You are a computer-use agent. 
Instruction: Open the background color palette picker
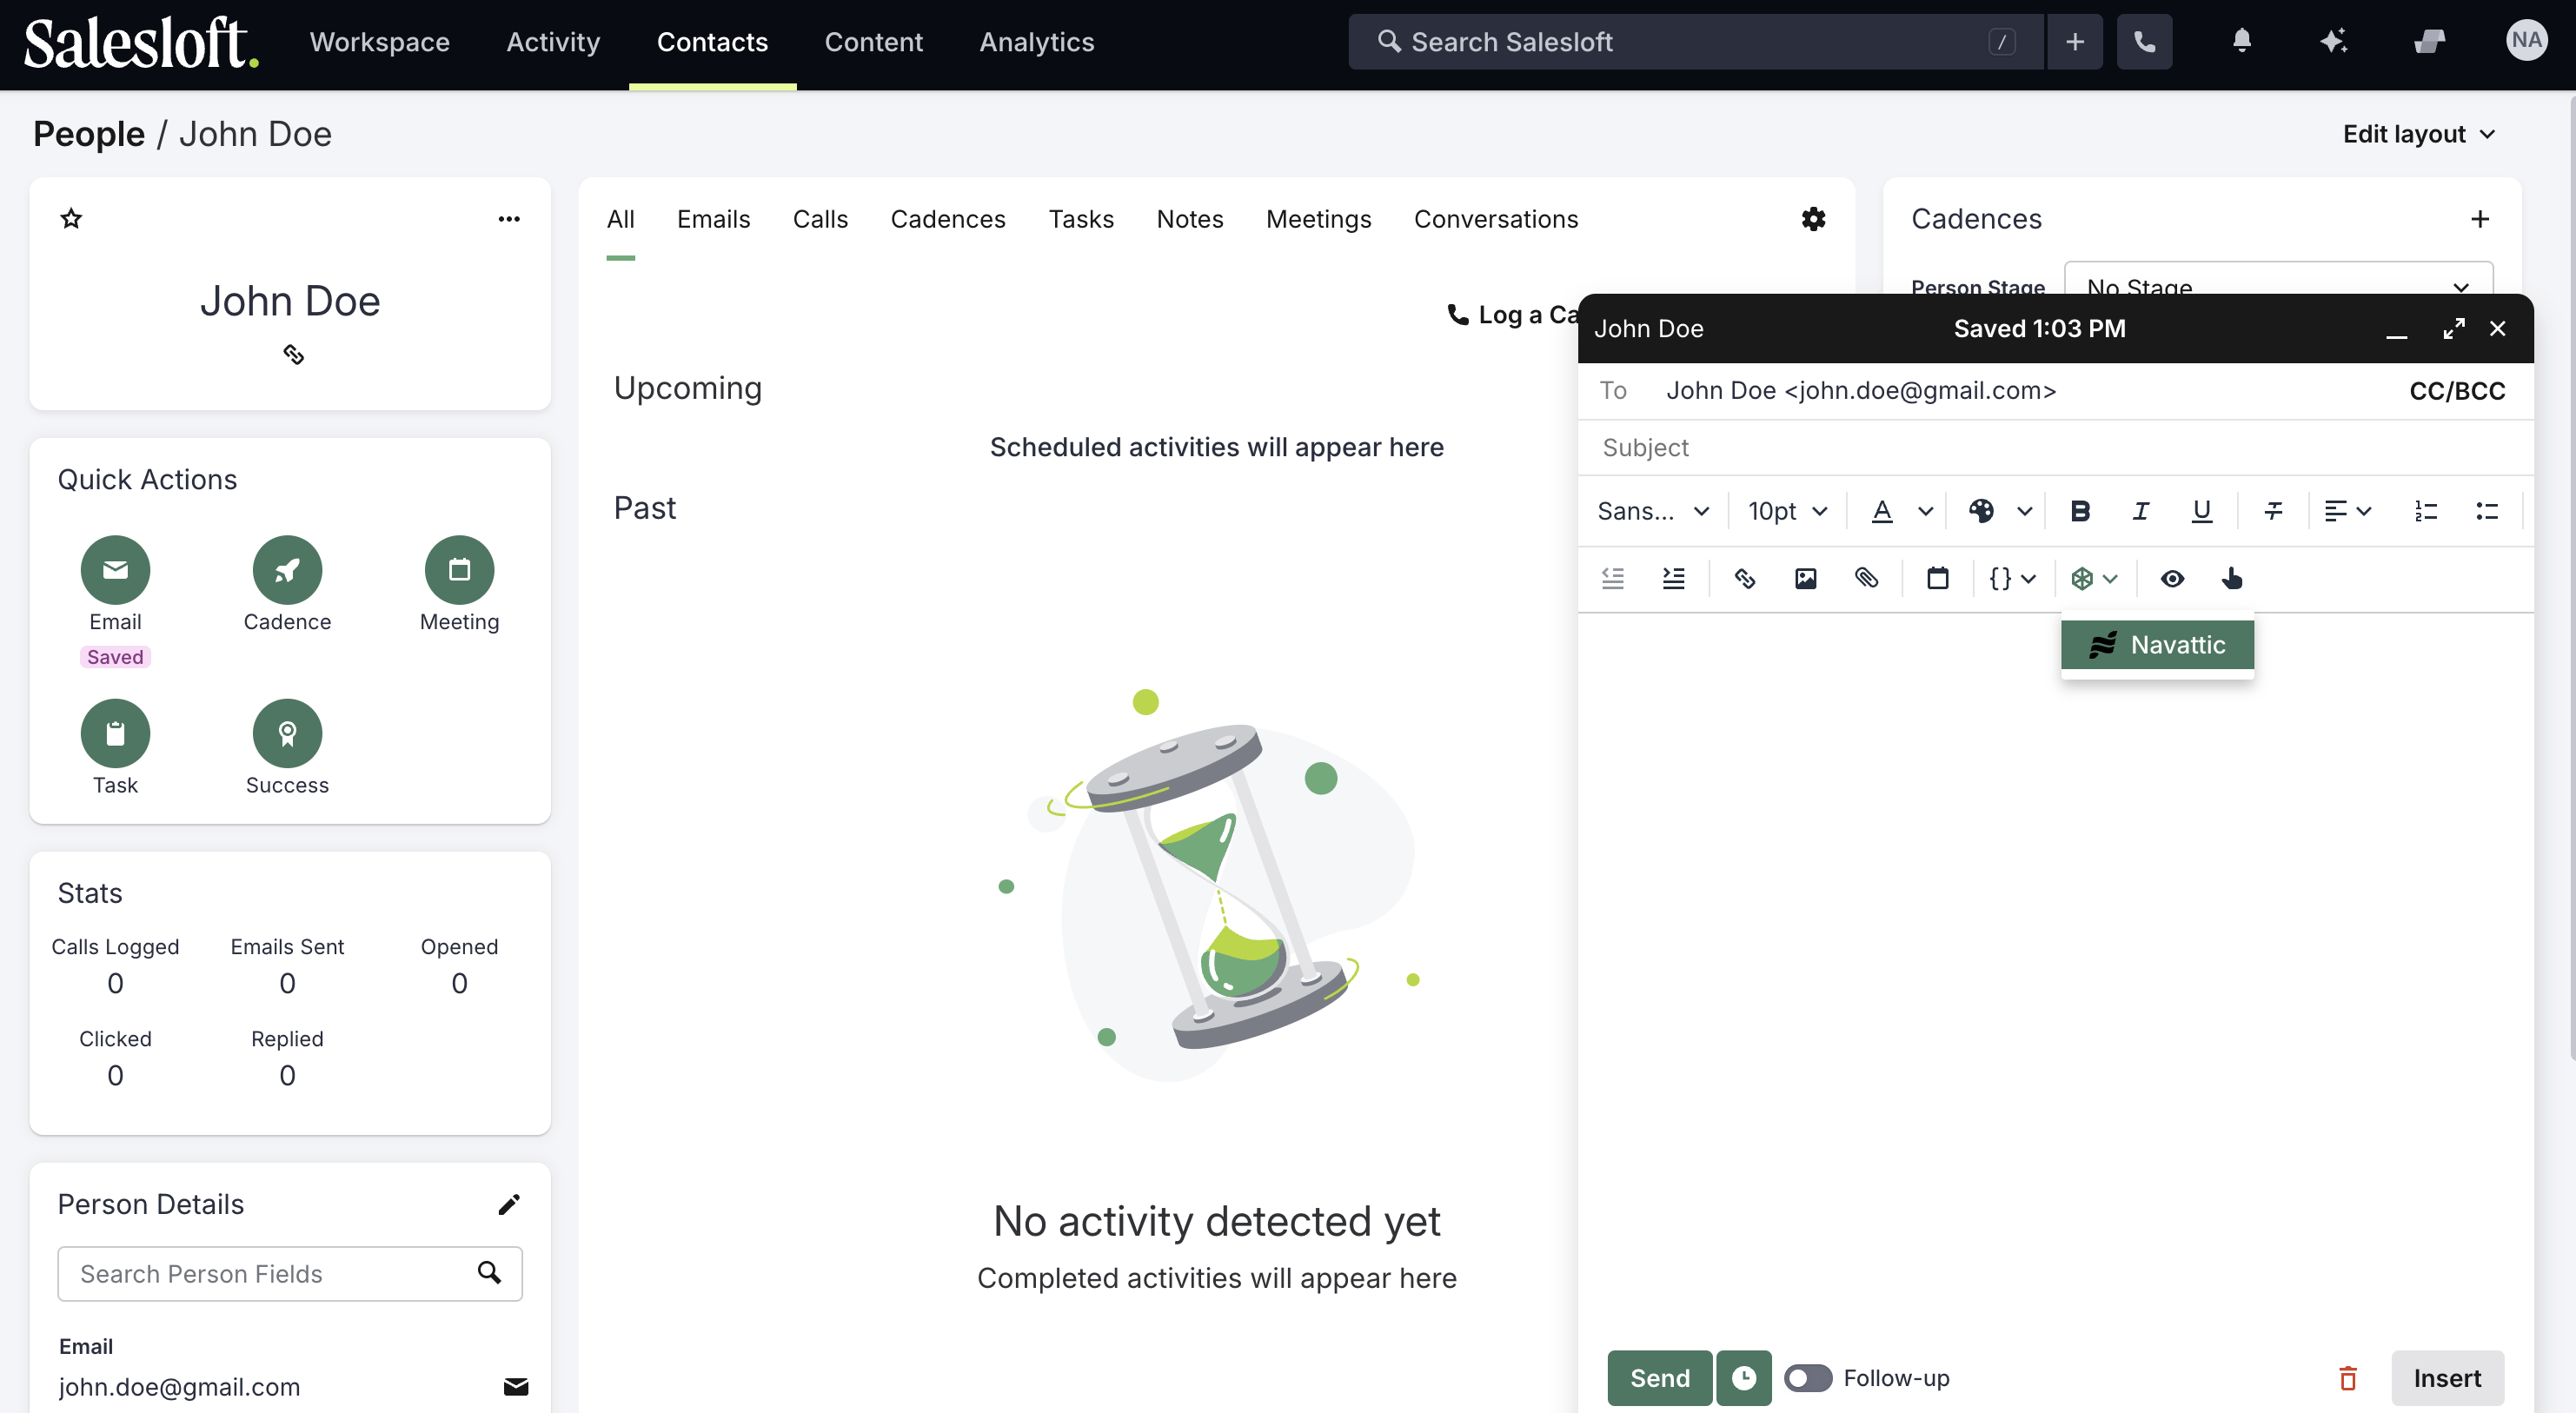point(1999,511)
